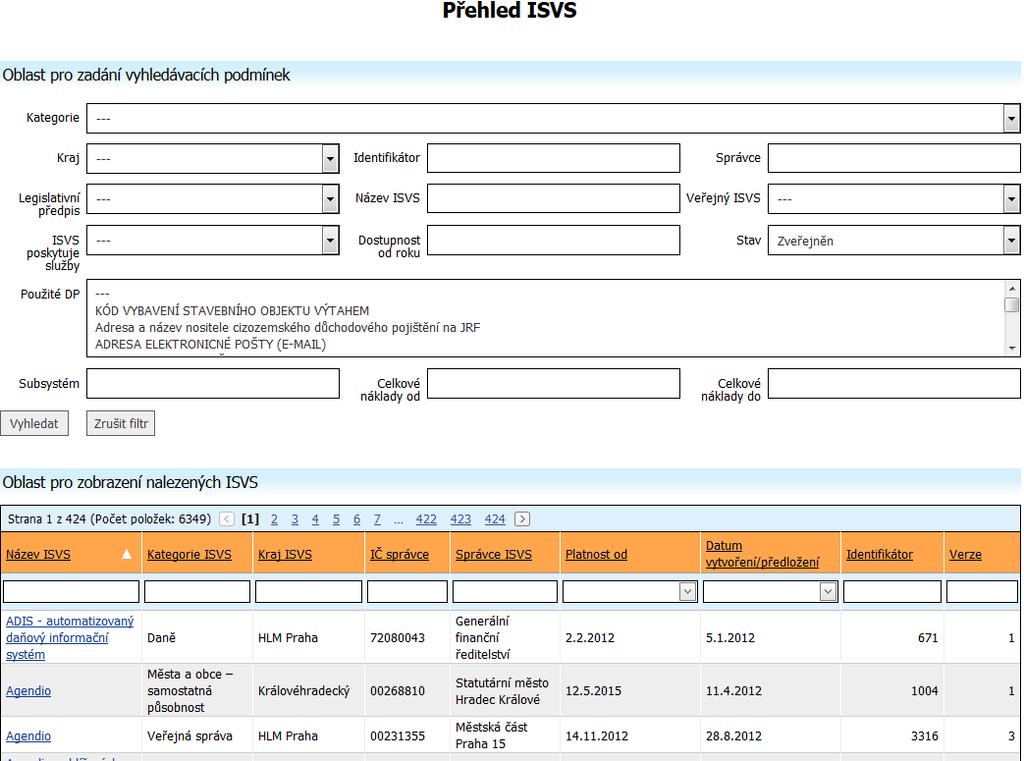Sort by the Identifikátor column header
Viewport: 1024px width, 761px height.
[x=880, y=555]
